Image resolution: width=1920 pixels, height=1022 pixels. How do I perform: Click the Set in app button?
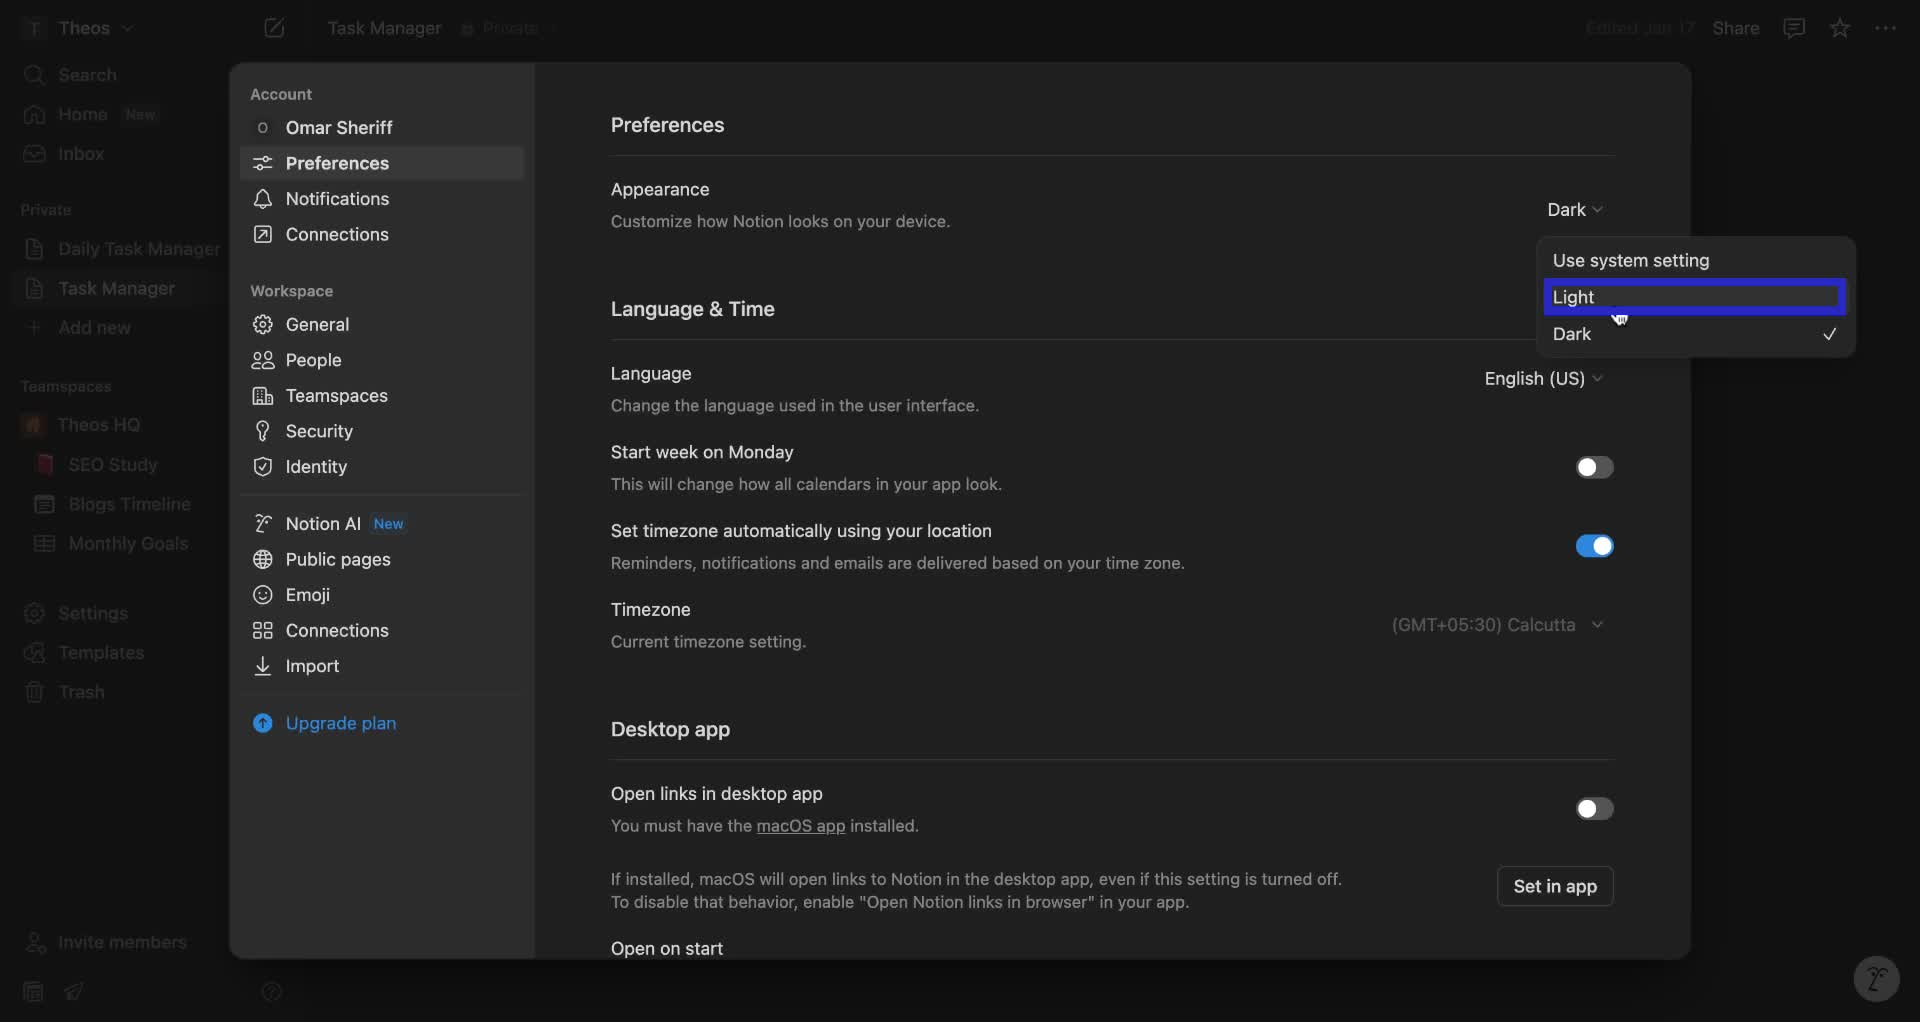[1555, 886]
